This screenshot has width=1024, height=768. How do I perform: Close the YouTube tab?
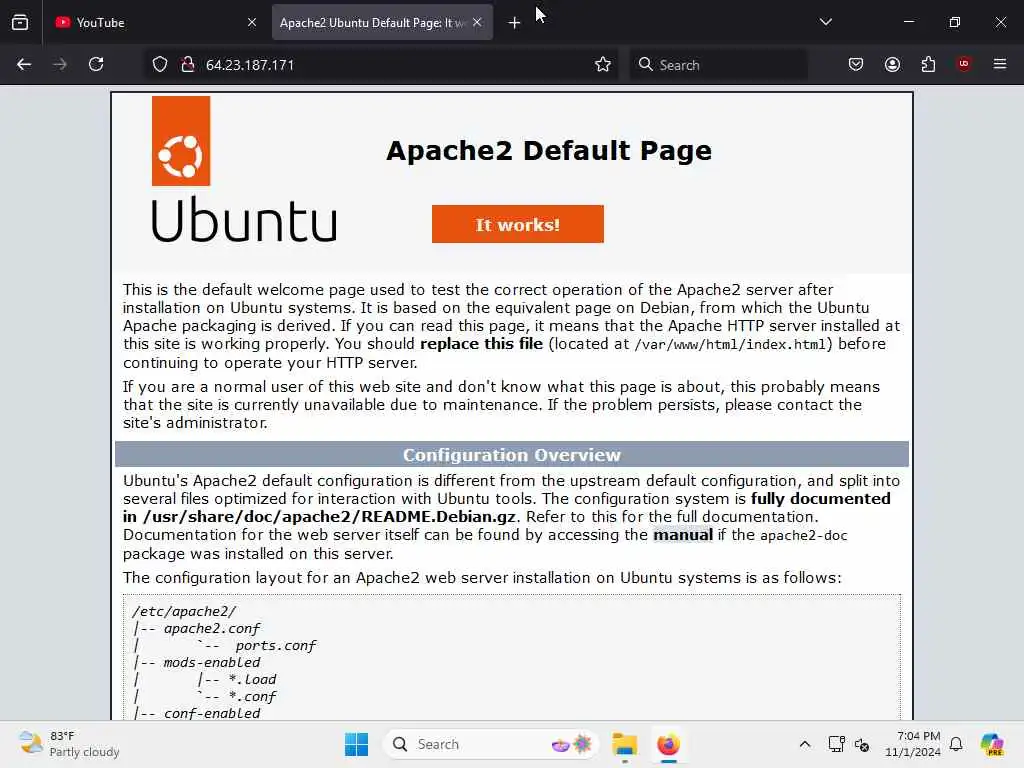pyautogui.click(x=252, y=22)
